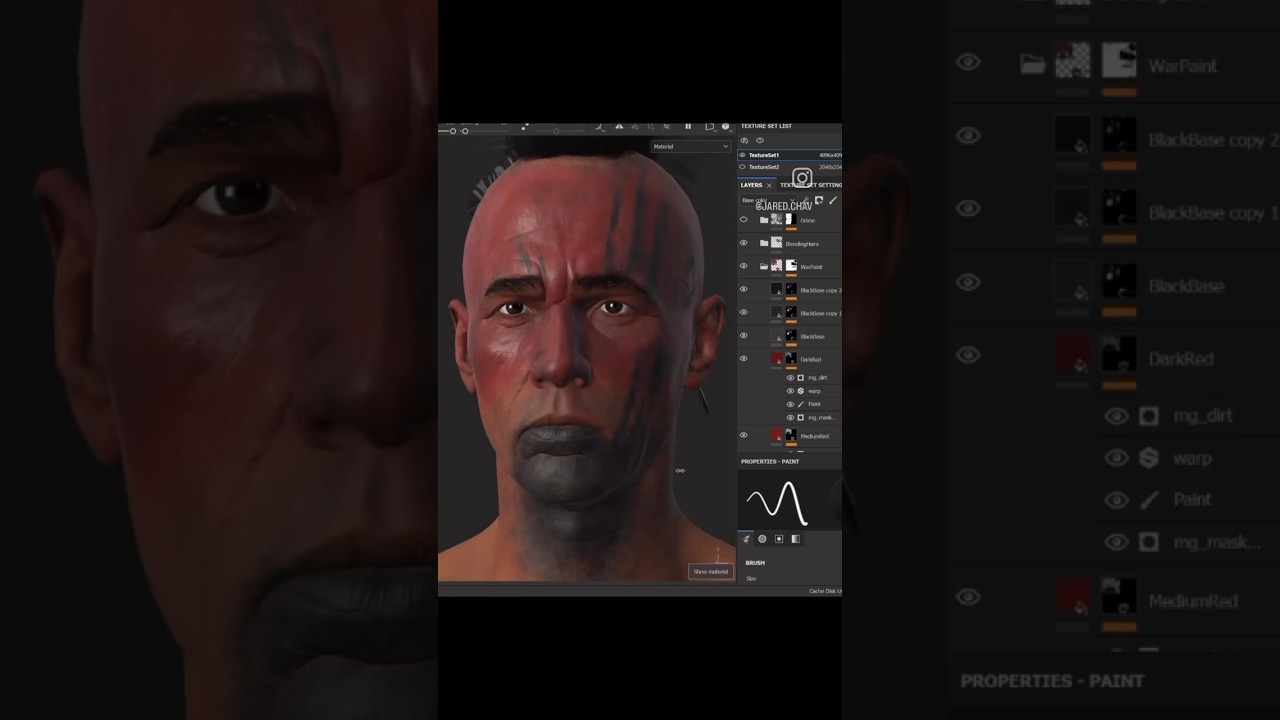
Task: Collapse the WarPaint open folder
Action: pyautogui.click(x=764, y=266)
